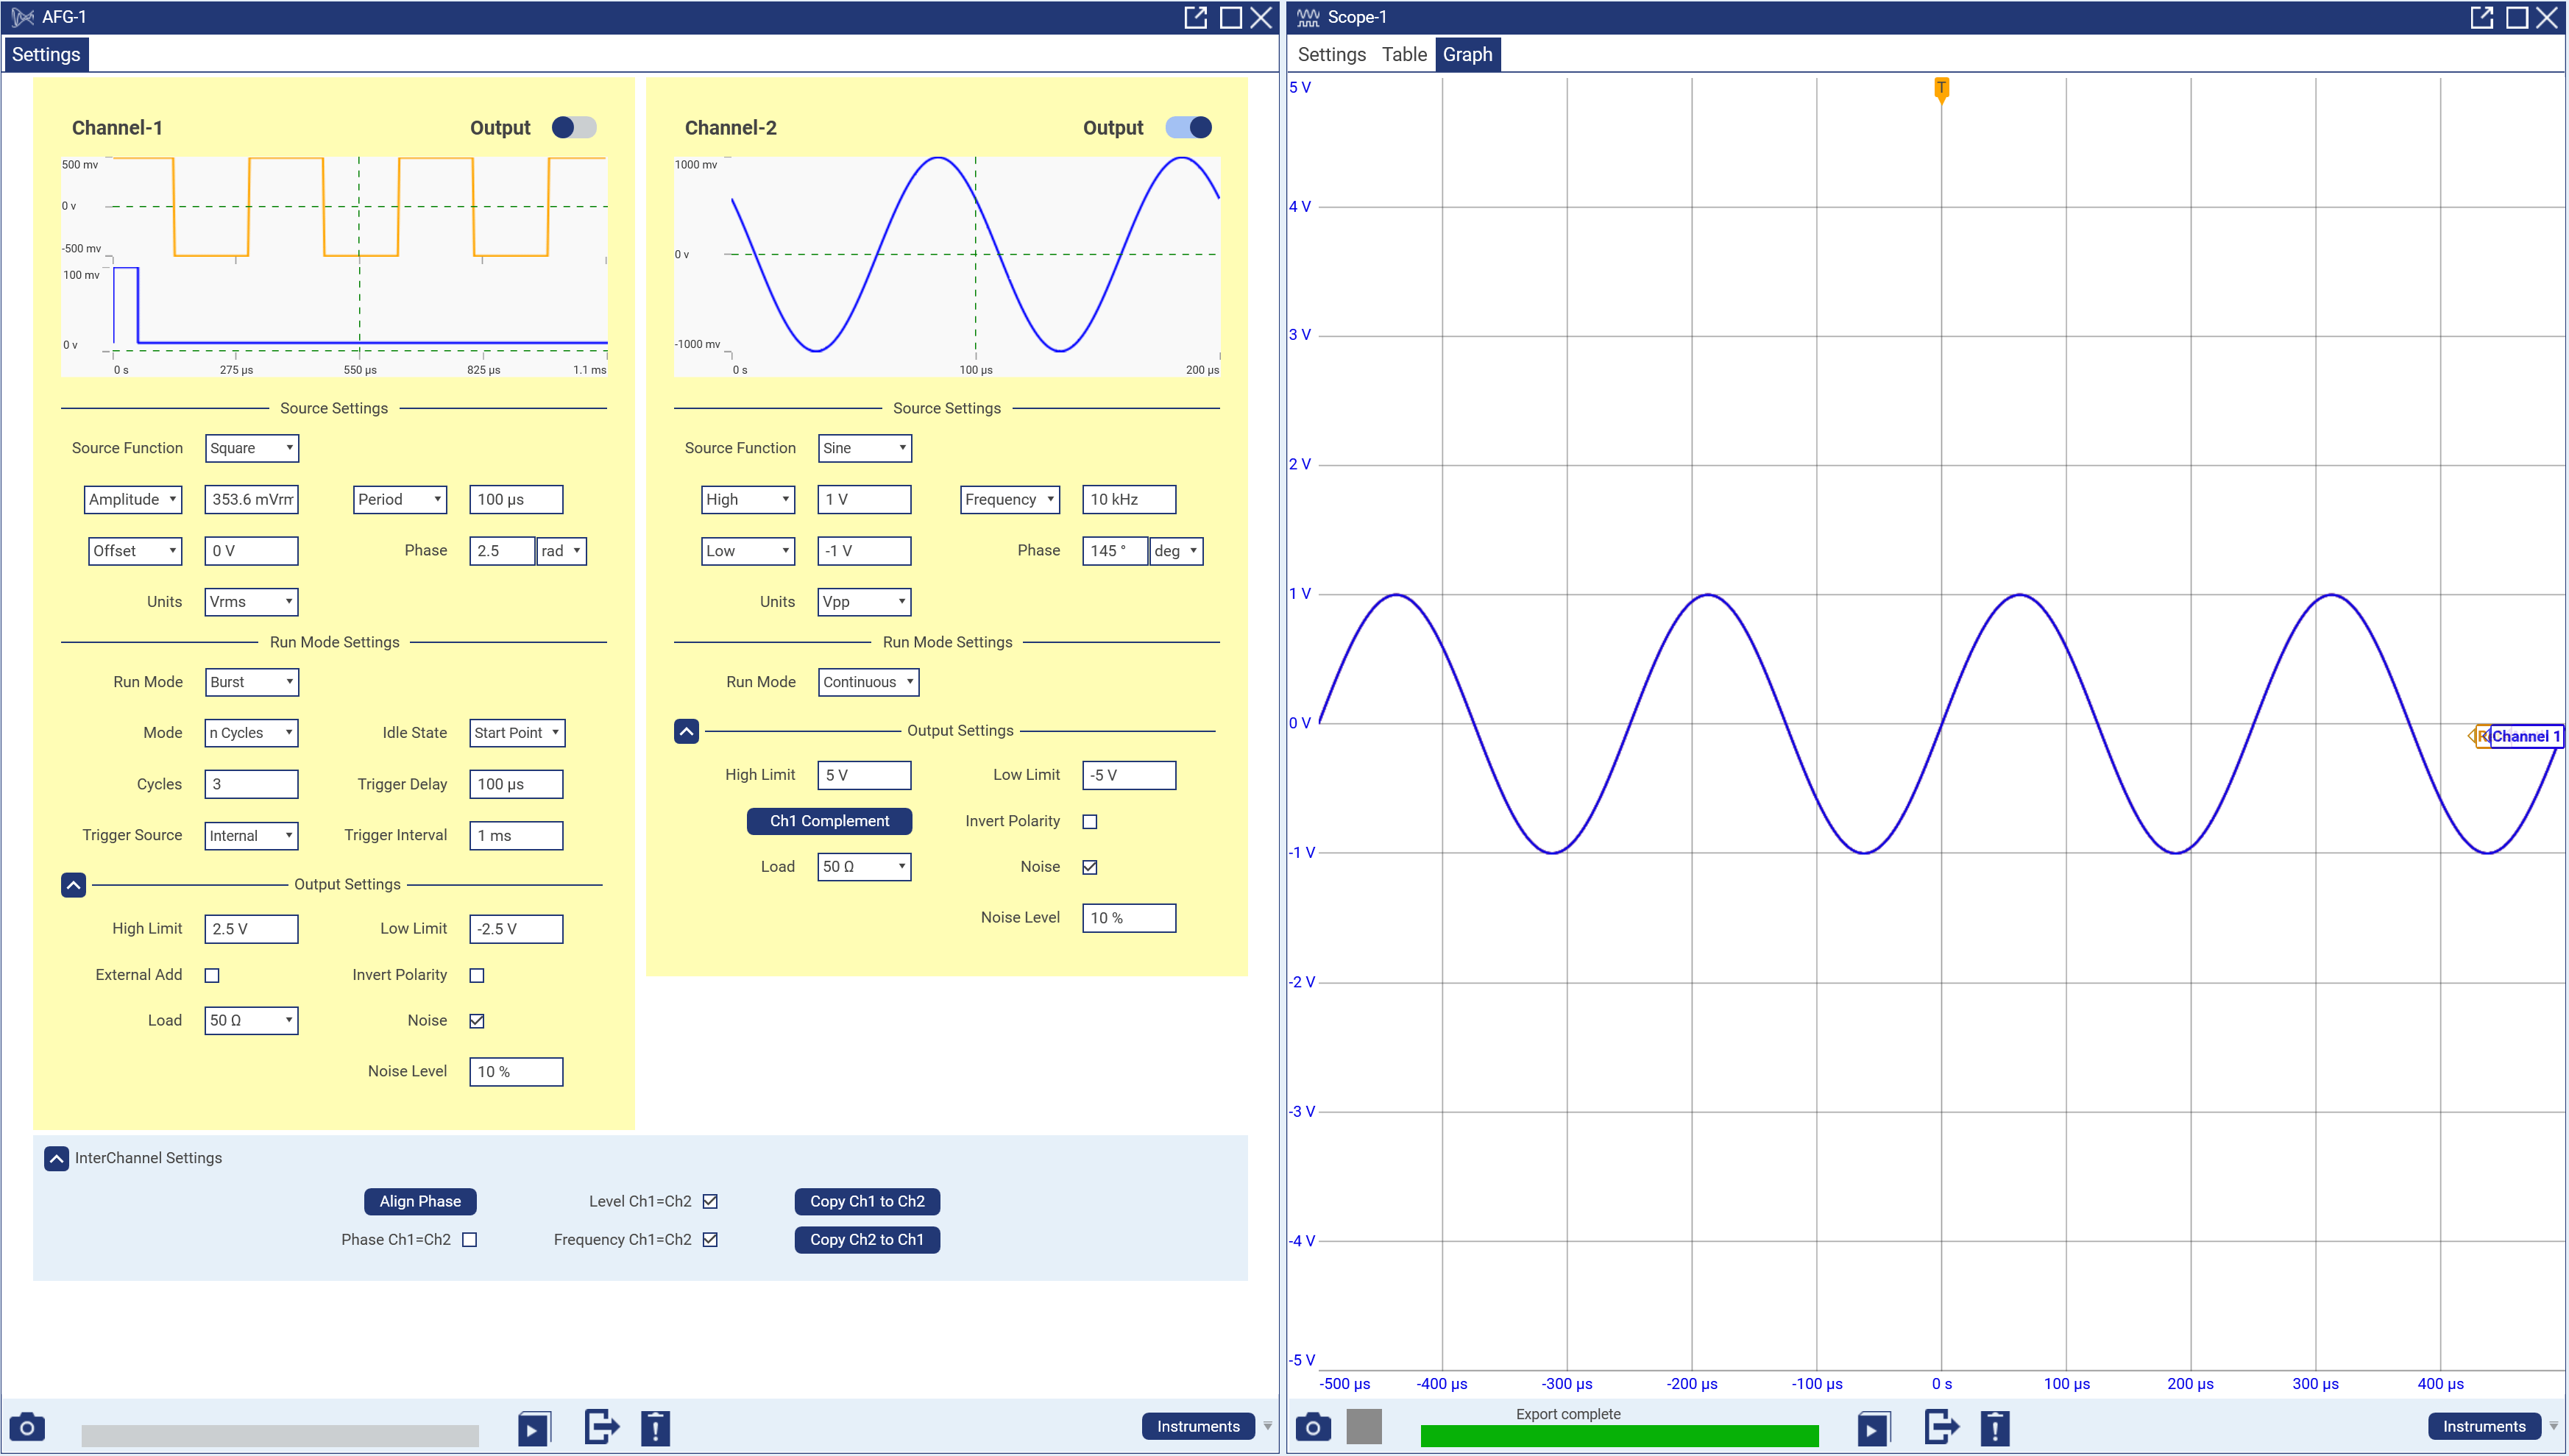Open Channel-2 phase unit deg dropdown
This screenshot has width=2569, height=1456.
pyautogui.click(x=1176, y=551)
